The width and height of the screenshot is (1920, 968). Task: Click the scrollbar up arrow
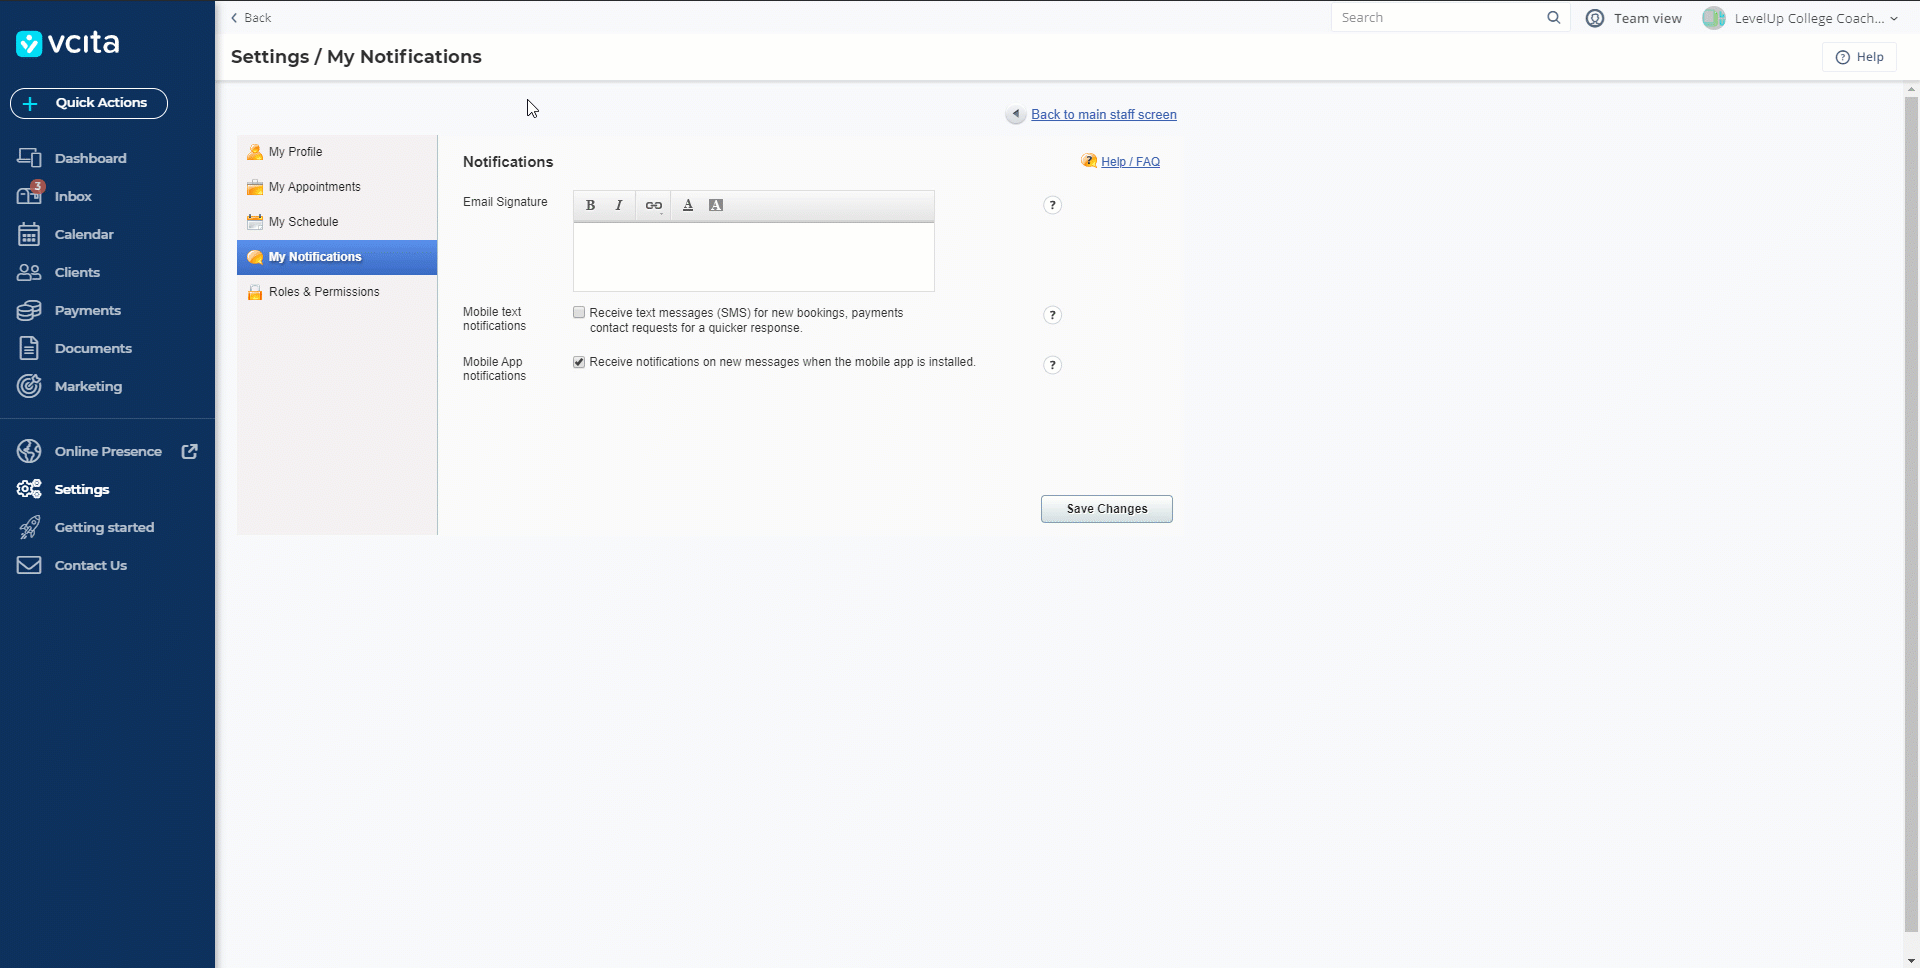pos(1911,89)
